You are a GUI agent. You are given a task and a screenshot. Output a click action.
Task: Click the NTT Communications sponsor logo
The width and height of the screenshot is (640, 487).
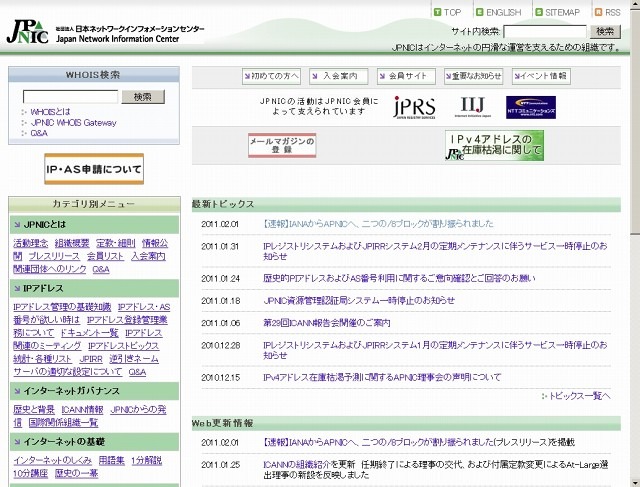click(531, 107)
